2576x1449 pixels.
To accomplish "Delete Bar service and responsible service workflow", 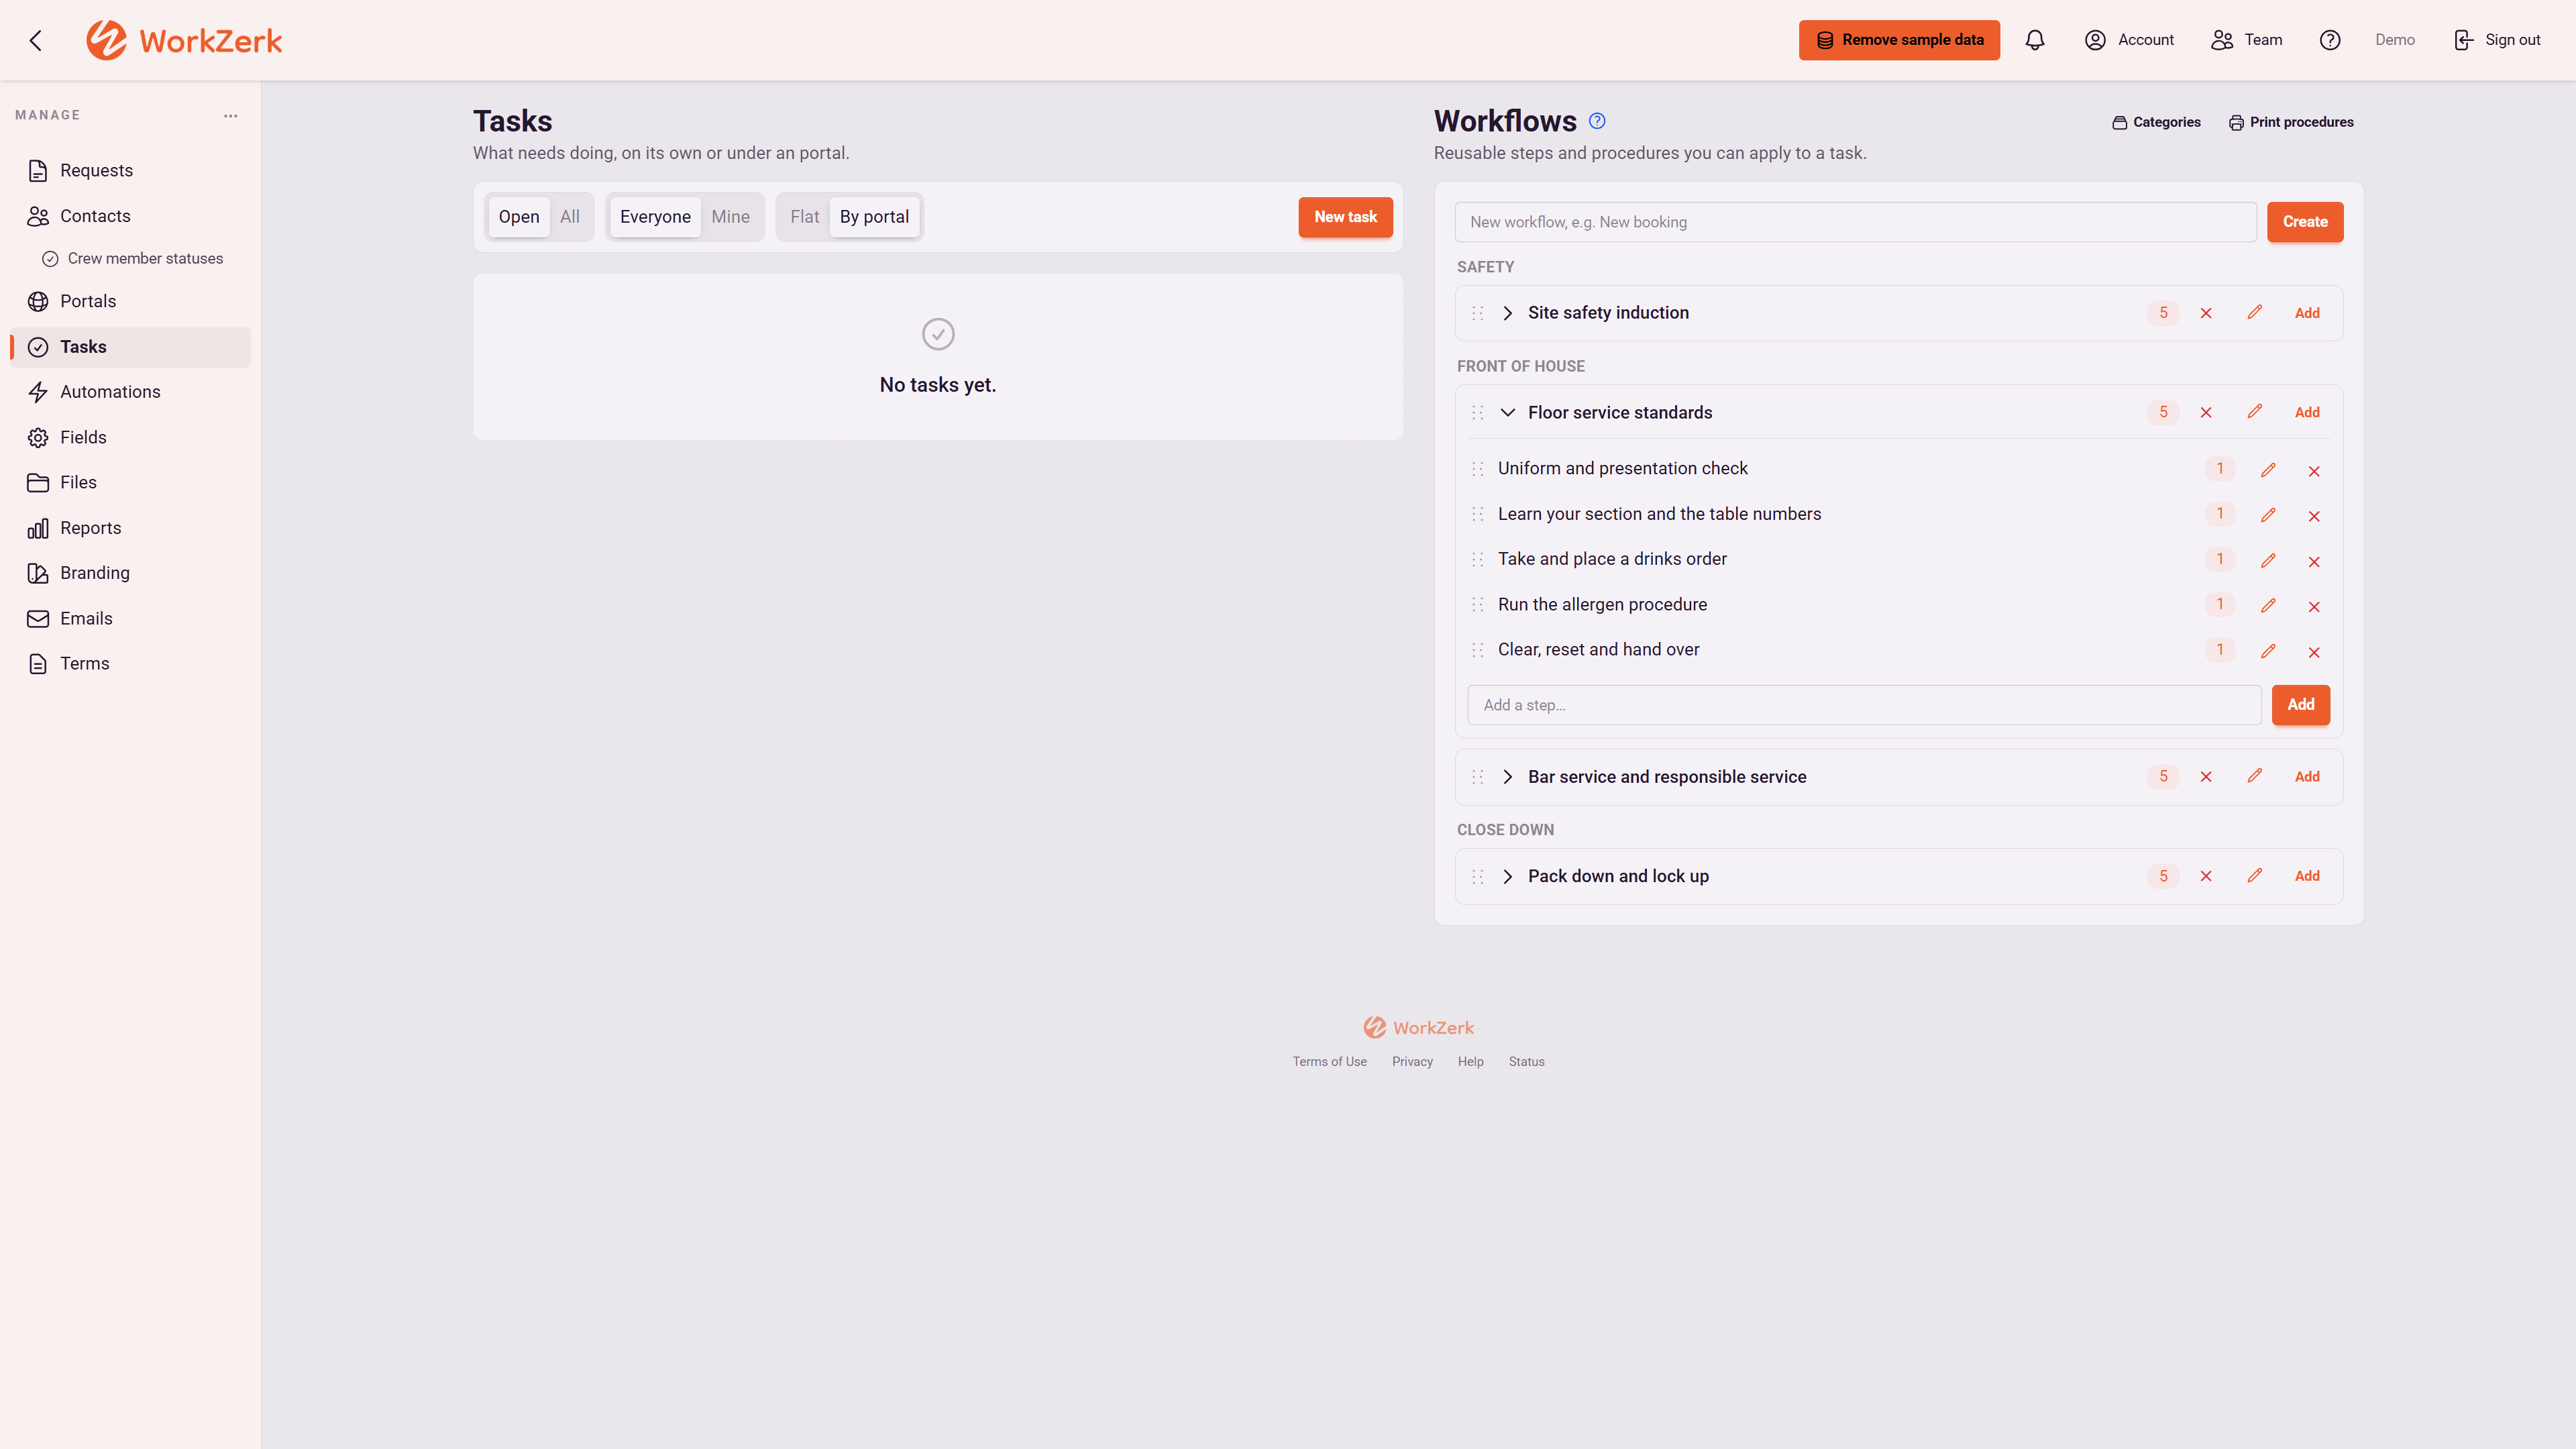I will [x=2206, y=777].
